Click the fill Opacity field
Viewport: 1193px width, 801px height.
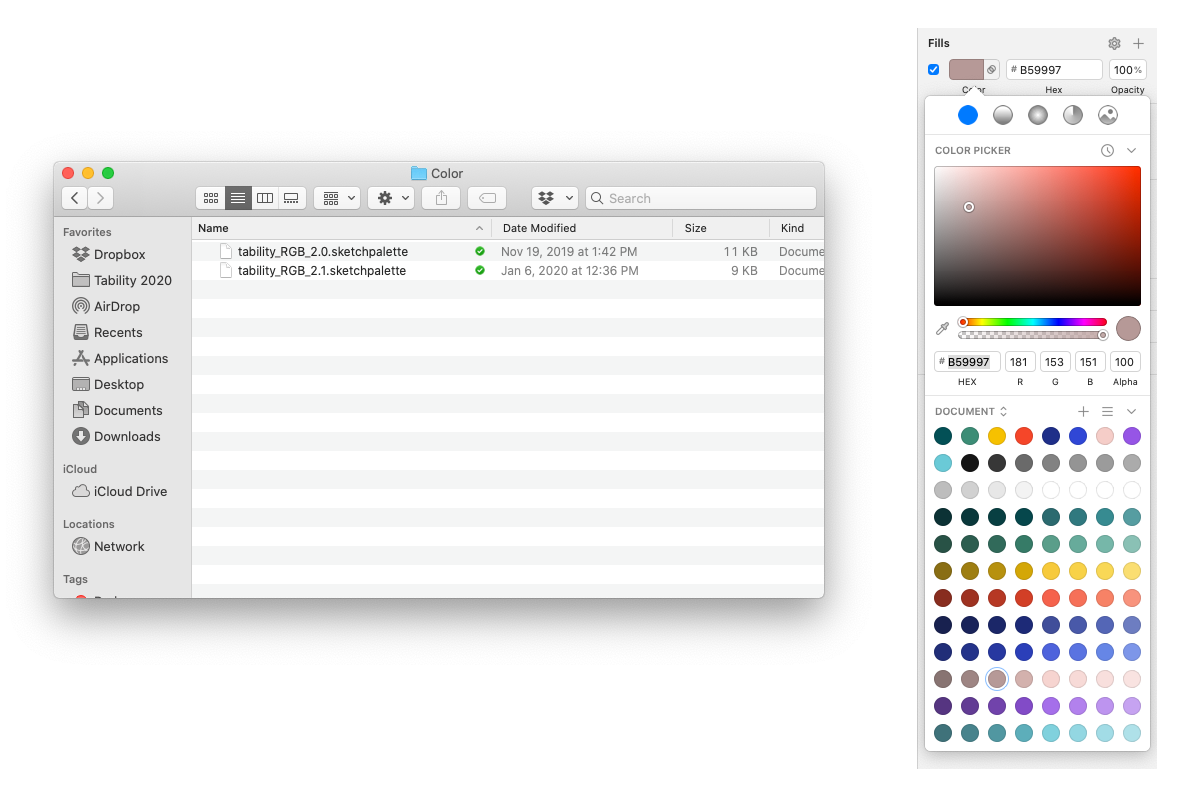[x=1128, y=70]
